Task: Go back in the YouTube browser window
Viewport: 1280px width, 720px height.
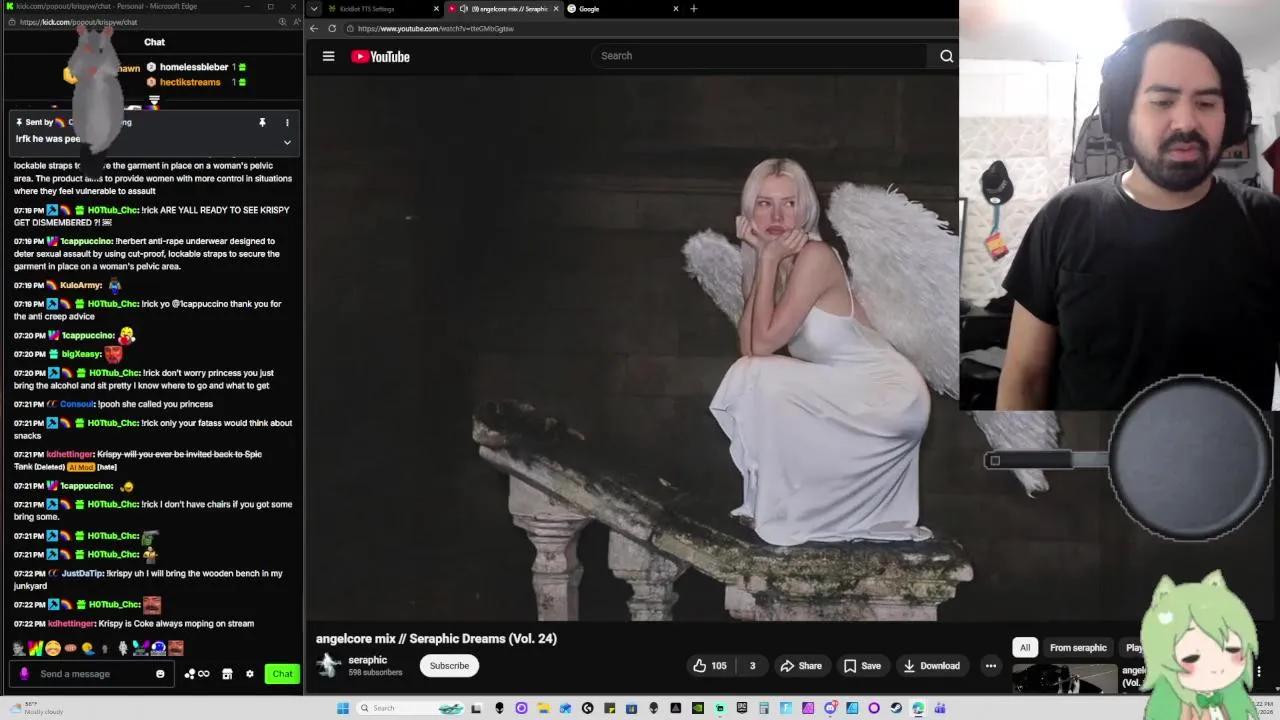Action: pyautogui.click(x=314, y=28)
